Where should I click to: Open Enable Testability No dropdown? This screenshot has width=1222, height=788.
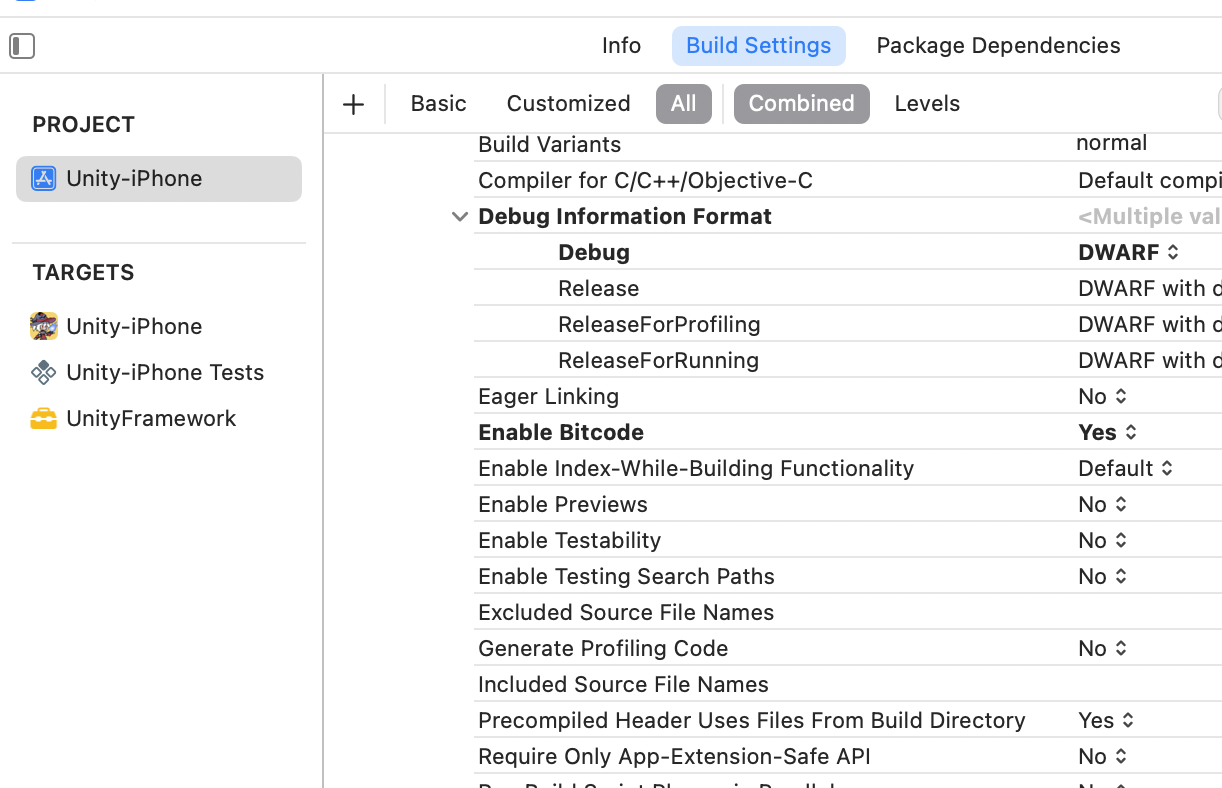pyautogui.click(x=1103, y=540)
